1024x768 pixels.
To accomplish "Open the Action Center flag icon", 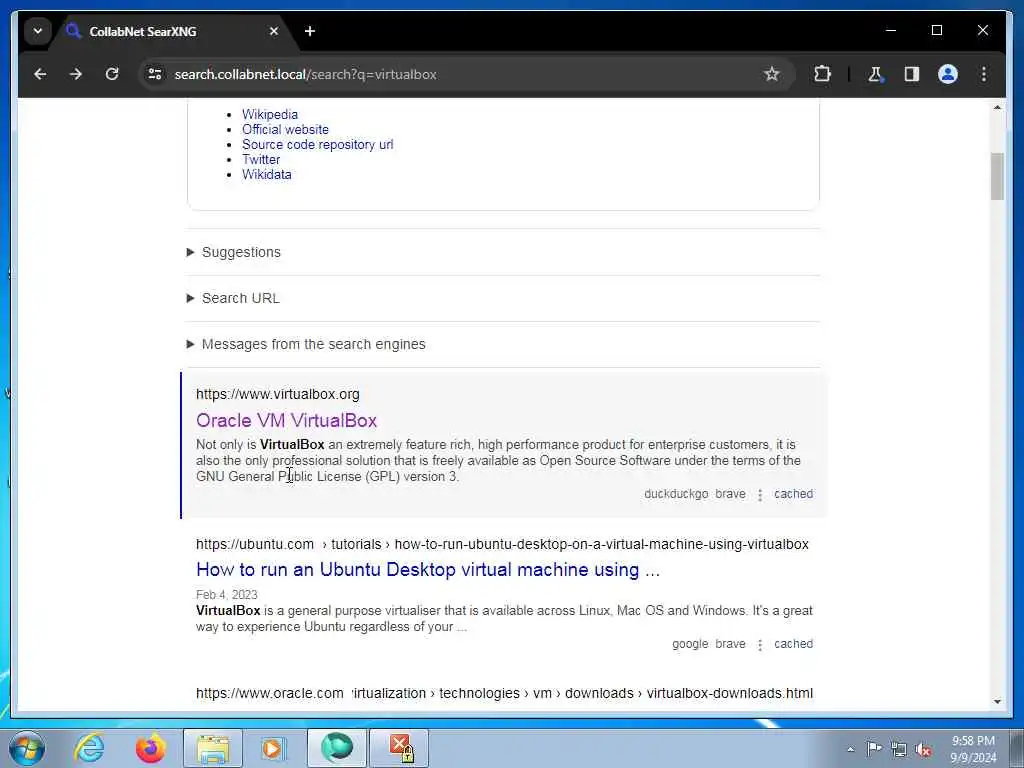I will click(874, 749).
